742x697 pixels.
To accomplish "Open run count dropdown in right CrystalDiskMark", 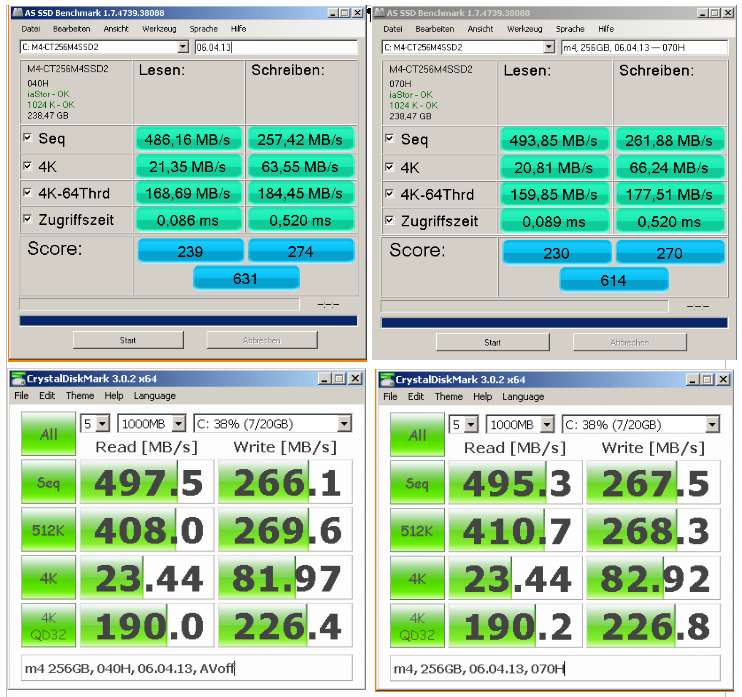I will coord(471,424).
